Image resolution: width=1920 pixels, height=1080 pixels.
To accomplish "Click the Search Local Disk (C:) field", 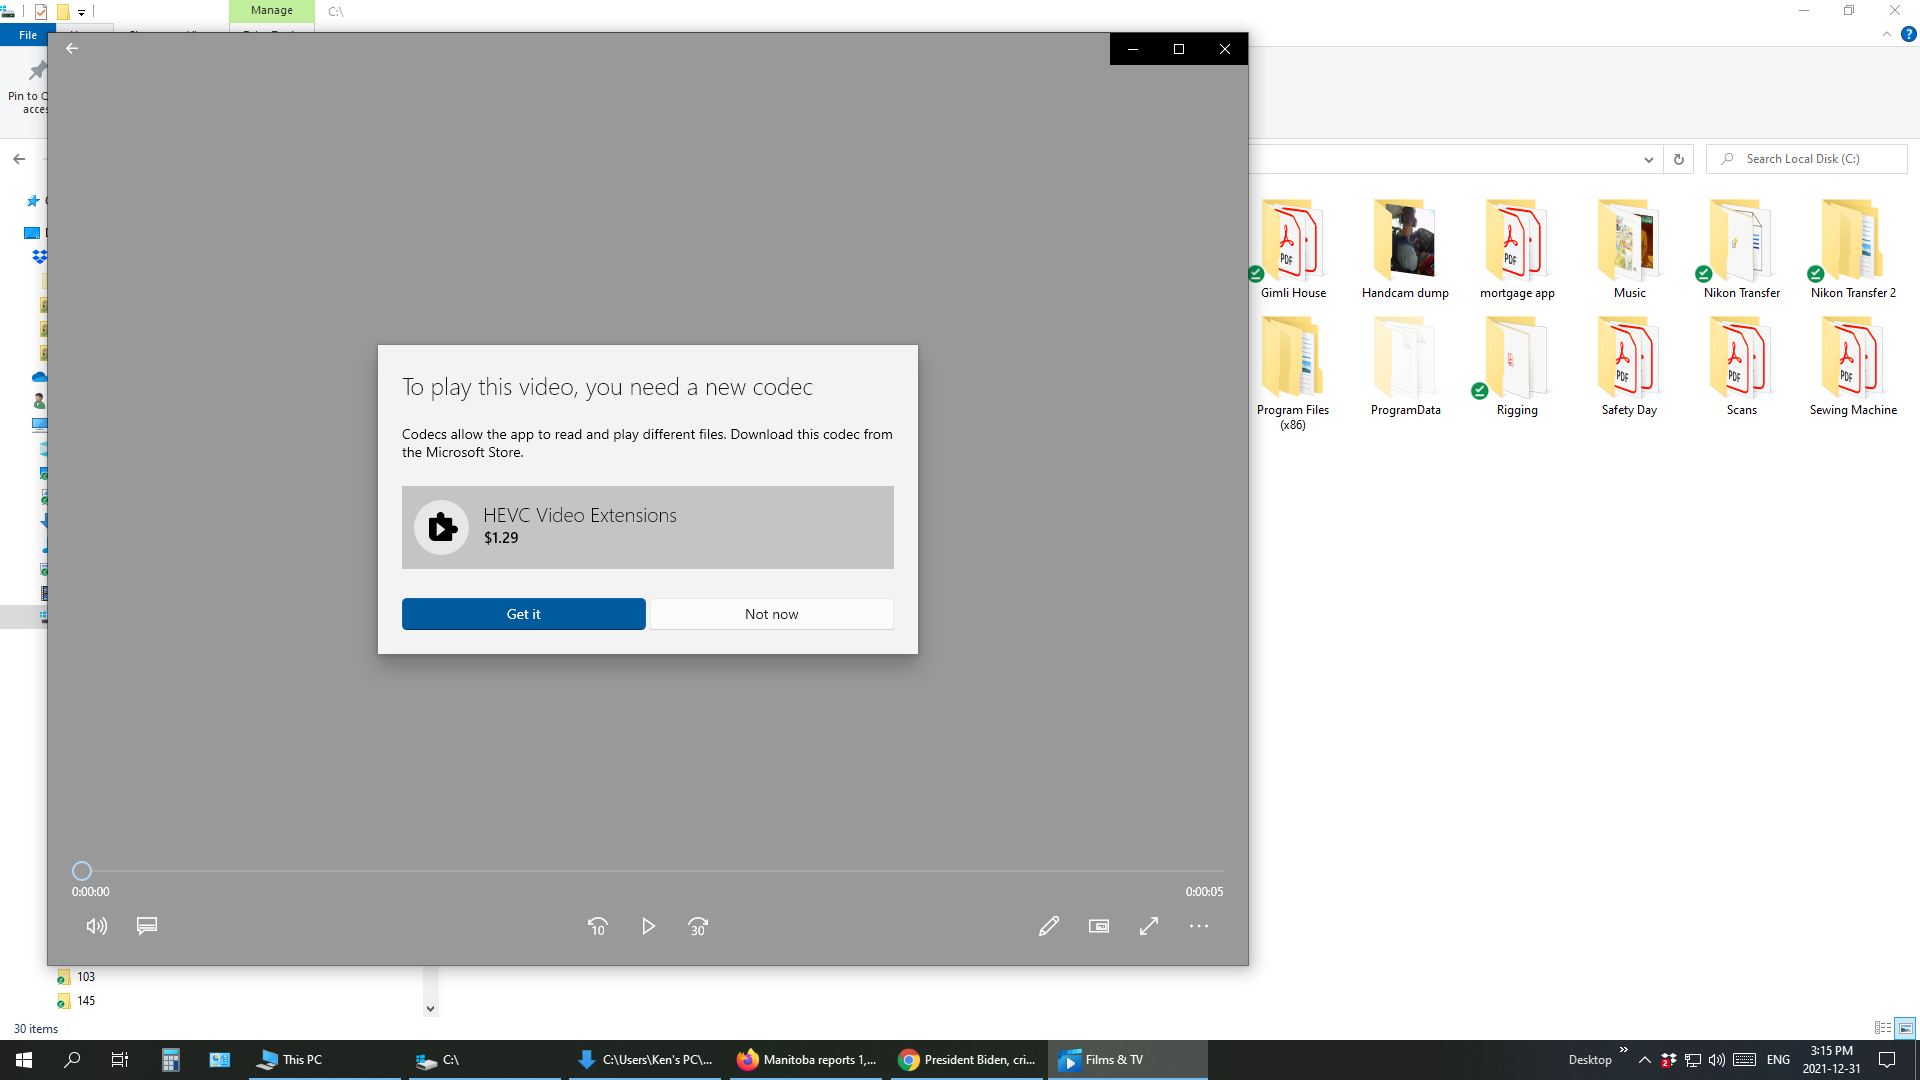I will tap(1806, 159).
